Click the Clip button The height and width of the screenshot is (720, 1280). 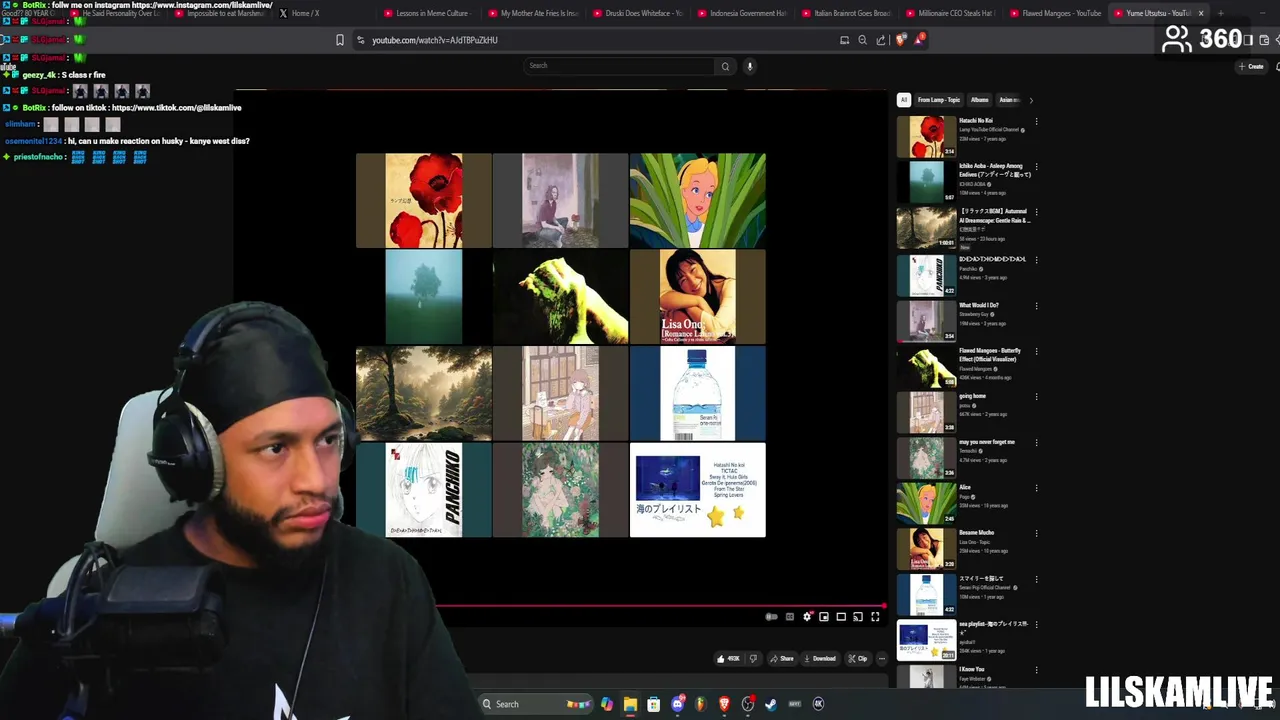(858, 659)
